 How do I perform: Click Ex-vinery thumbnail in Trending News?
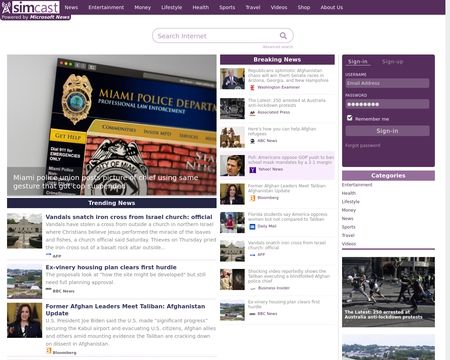[24, 281]
